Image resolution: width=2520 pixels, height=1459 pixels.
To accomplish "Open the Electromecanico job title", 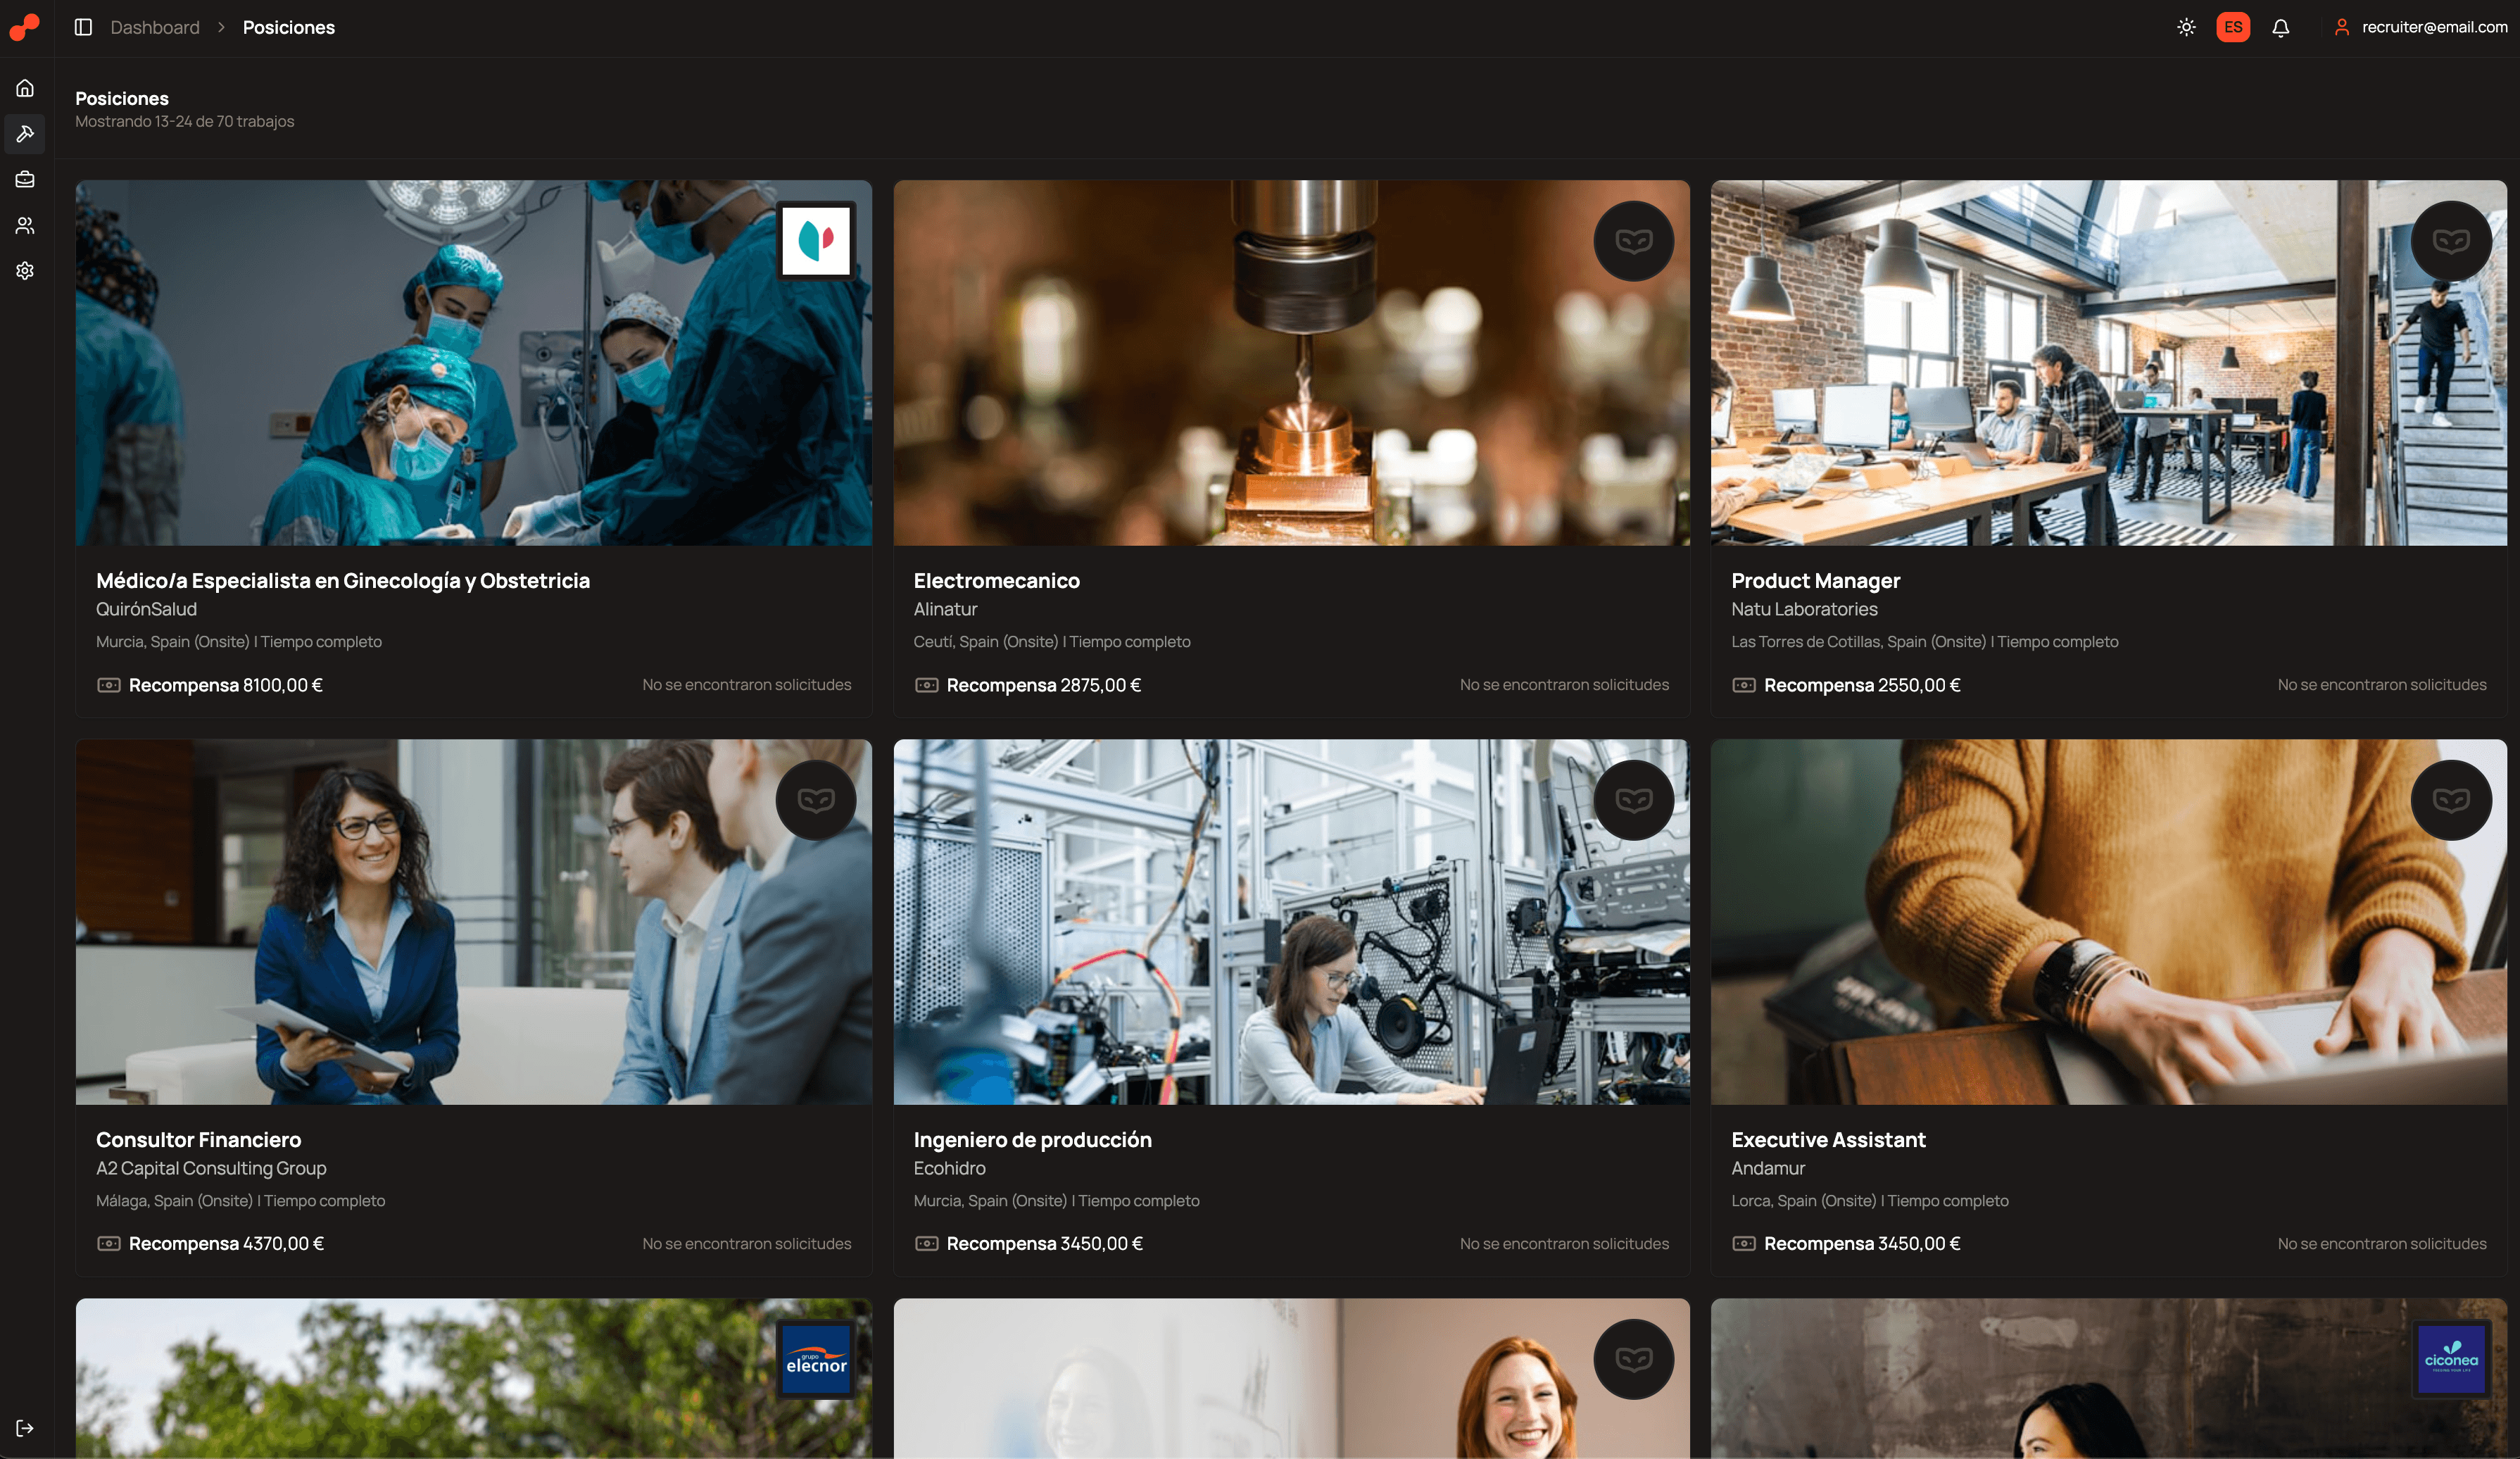I will coord(996,581).
